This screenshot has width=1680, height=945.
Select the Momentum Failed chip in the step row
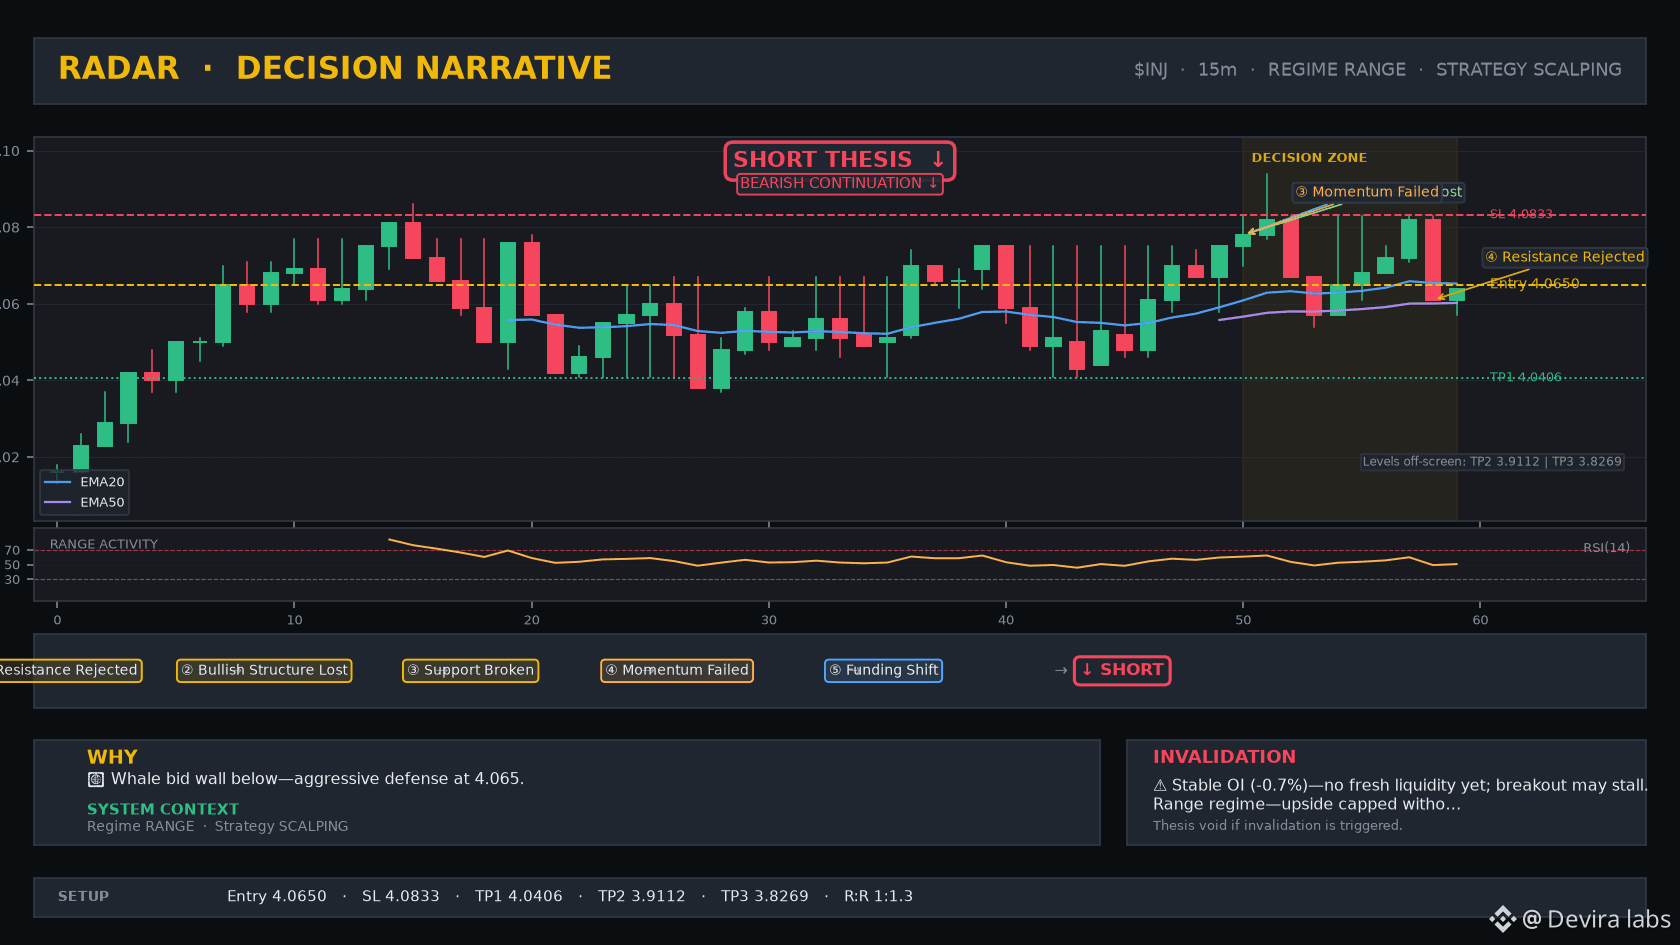(x=677, y=670)
